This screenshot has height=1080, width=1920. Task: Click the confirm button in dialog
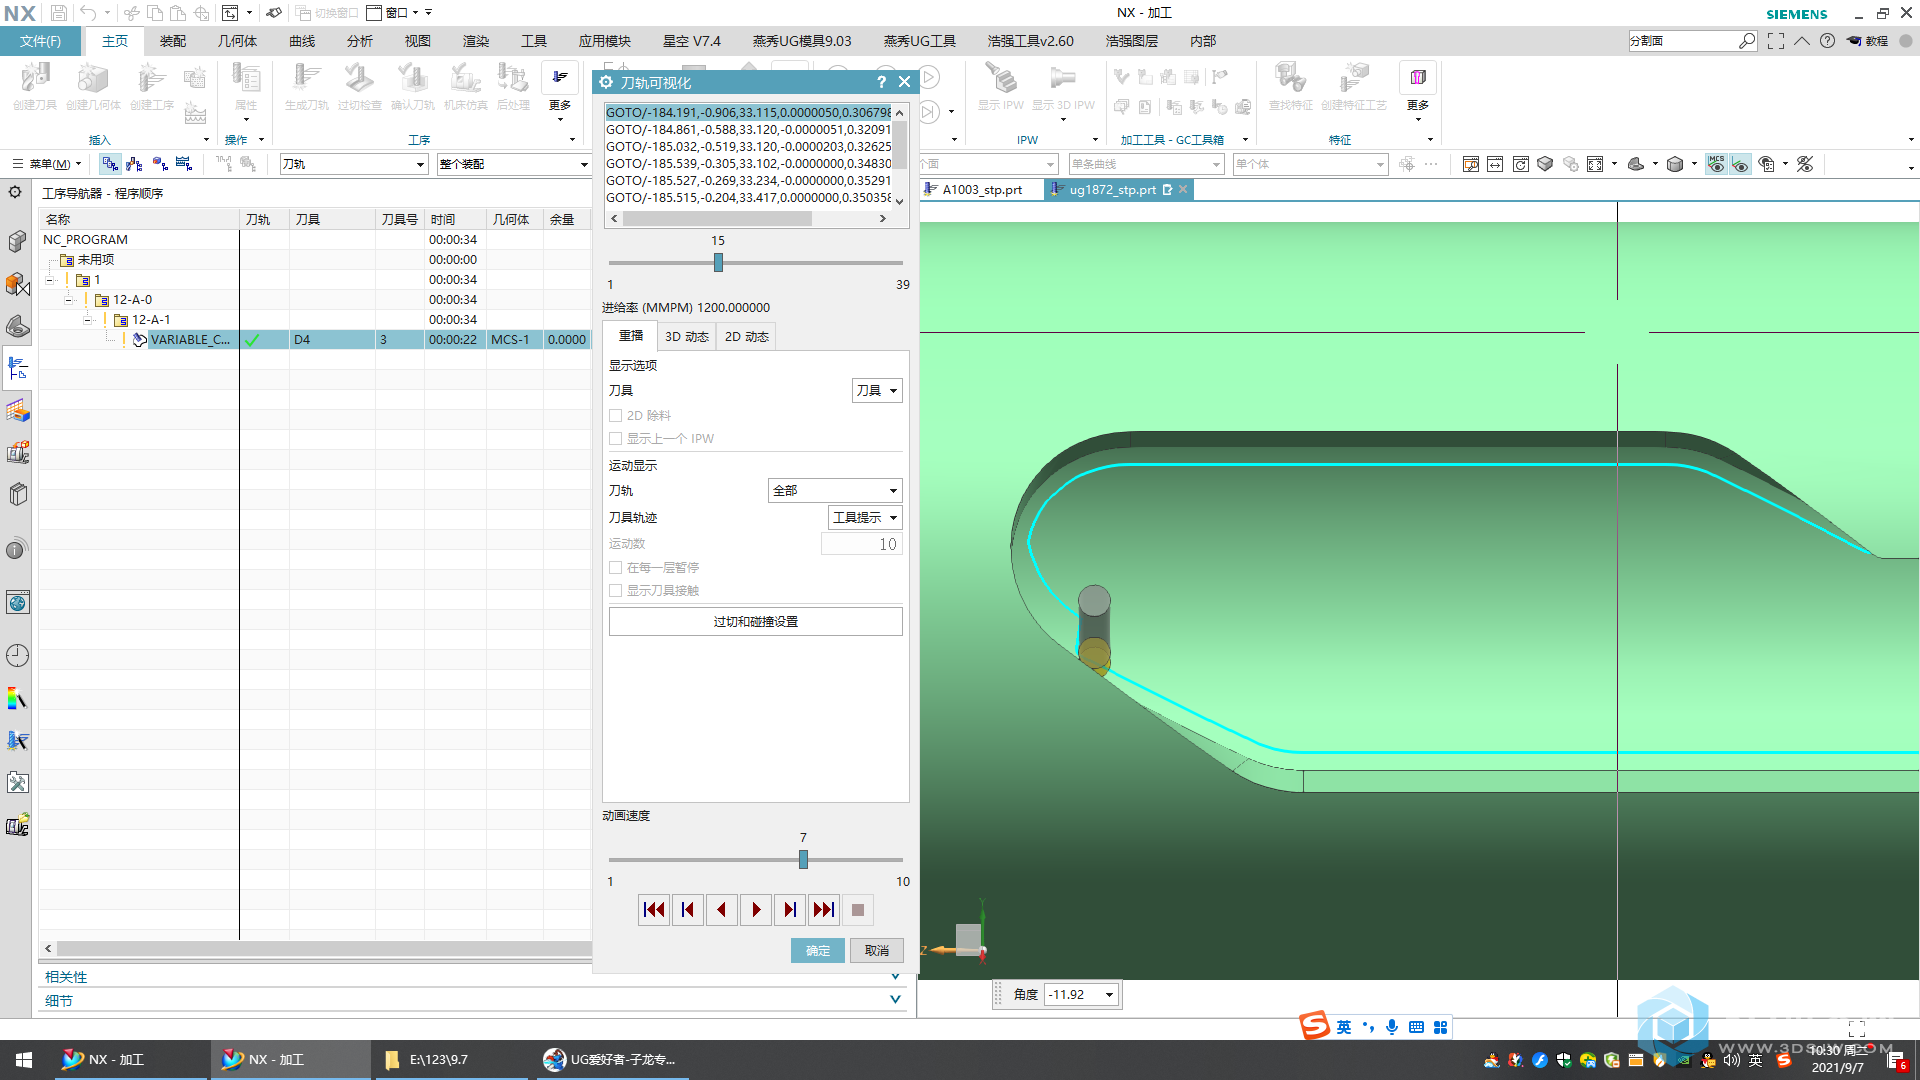coord(817,950)
